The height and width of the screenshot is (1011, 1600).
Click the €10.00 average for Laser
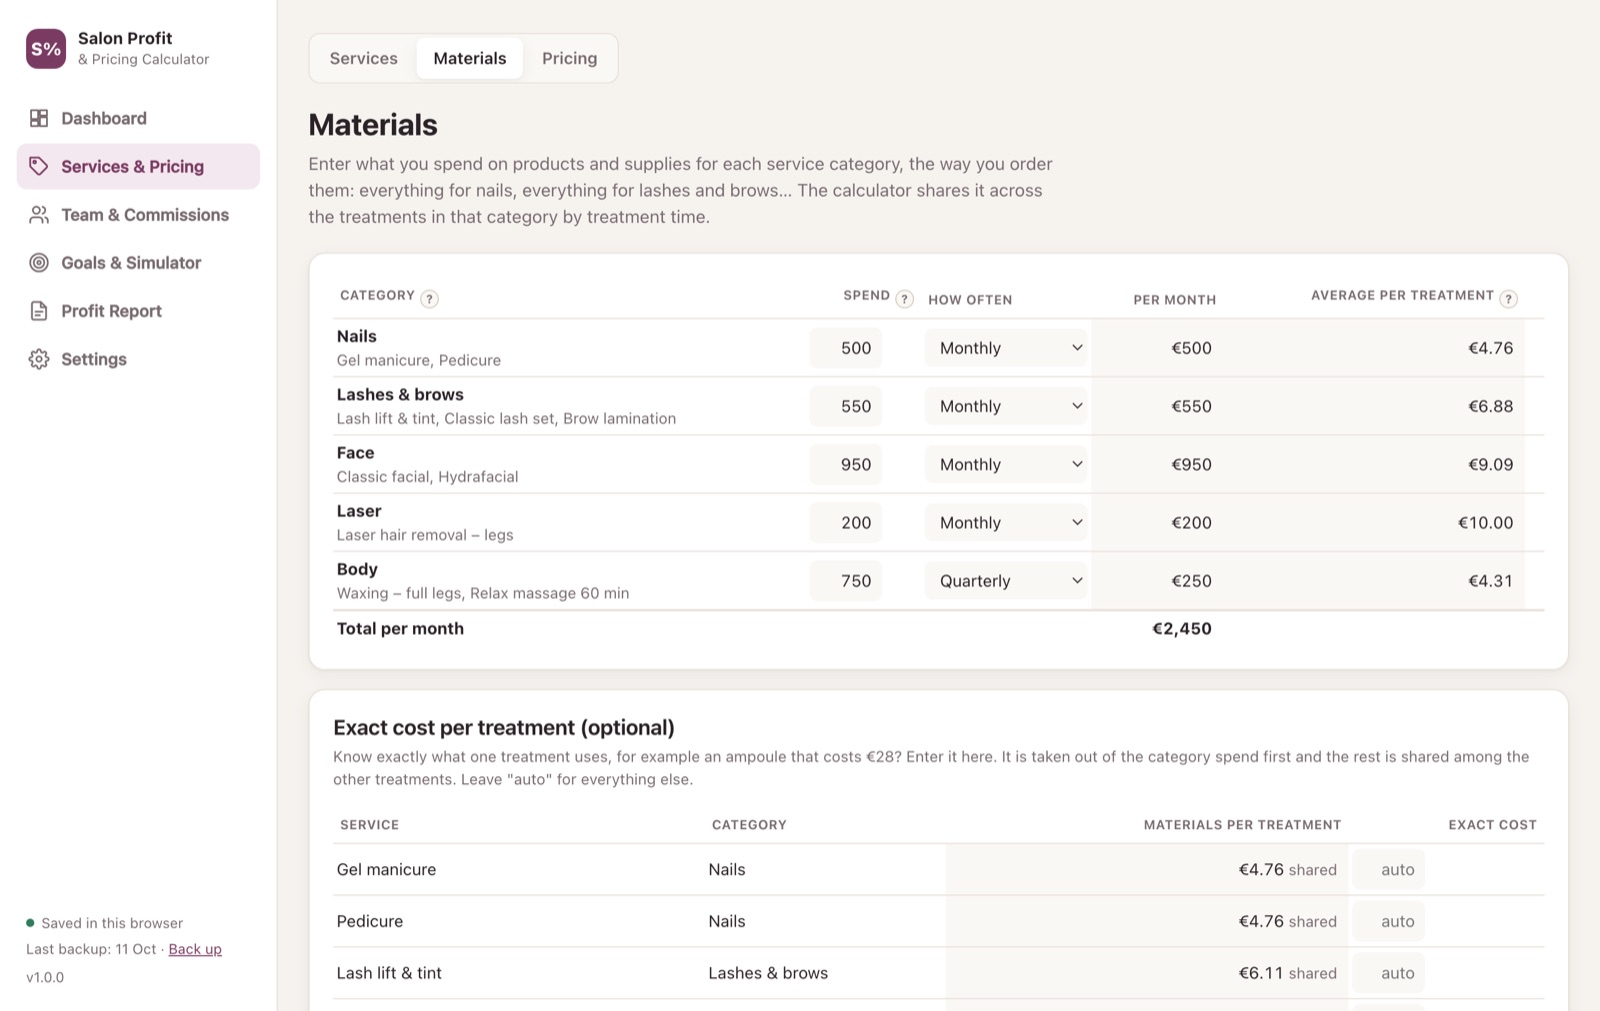(x=1485, y=522)
